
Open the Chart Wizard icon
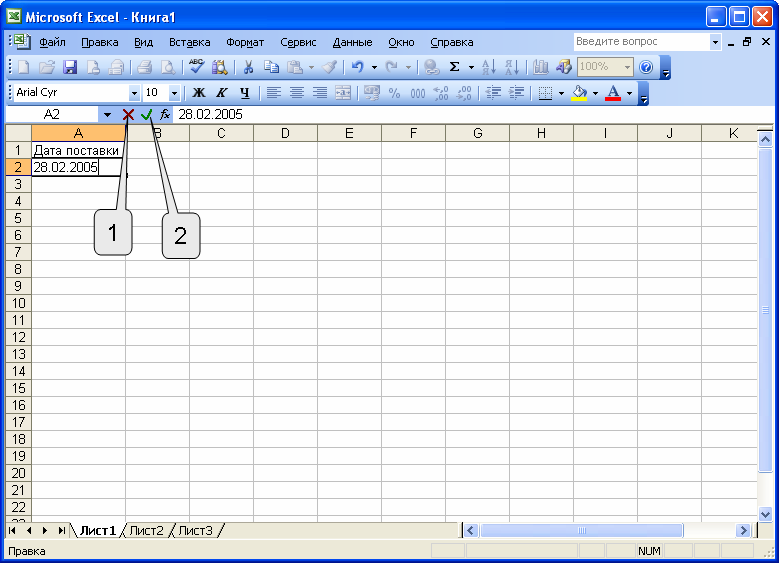(541, 67)
